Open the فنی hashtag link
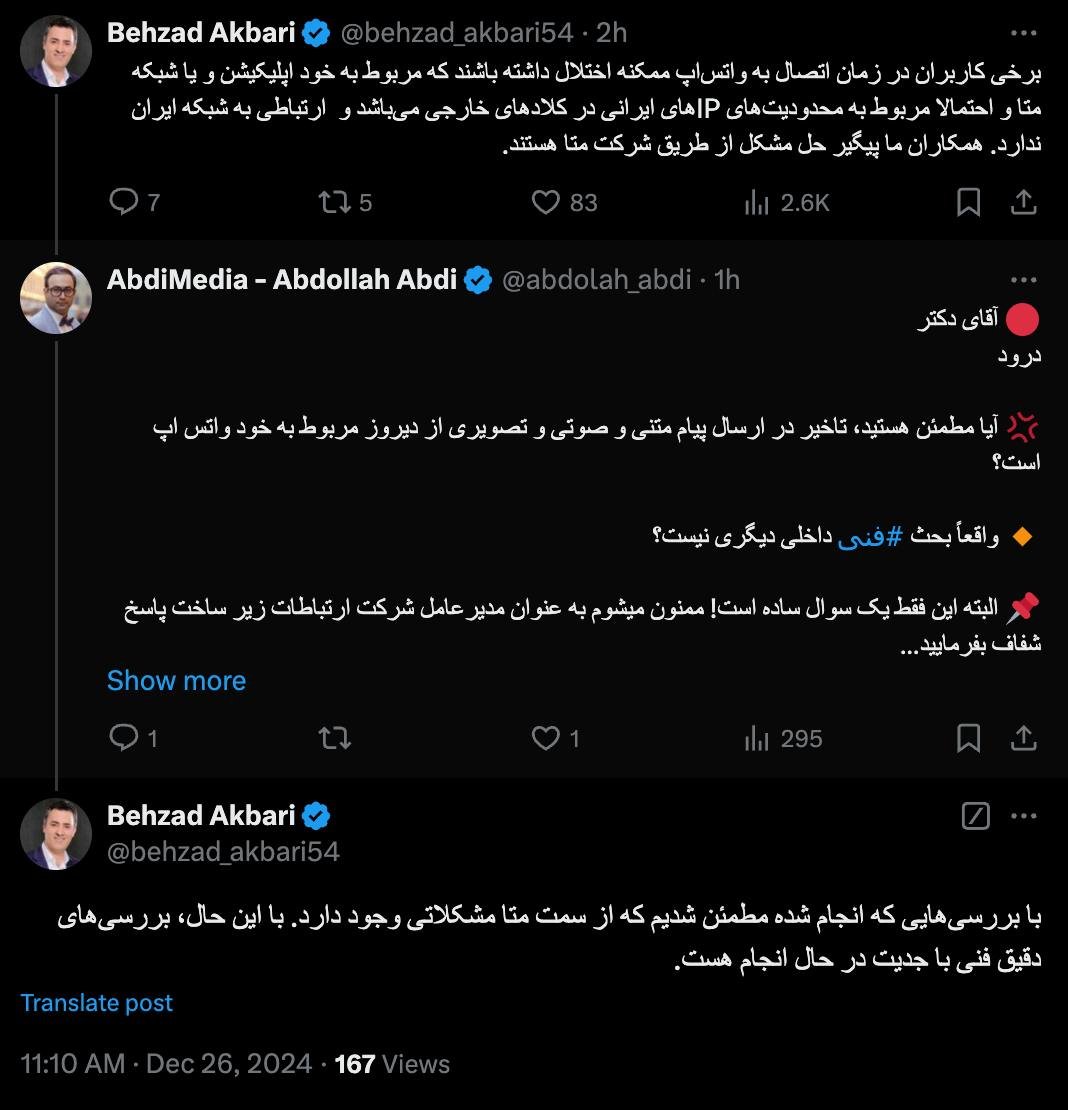 point(864,537)
